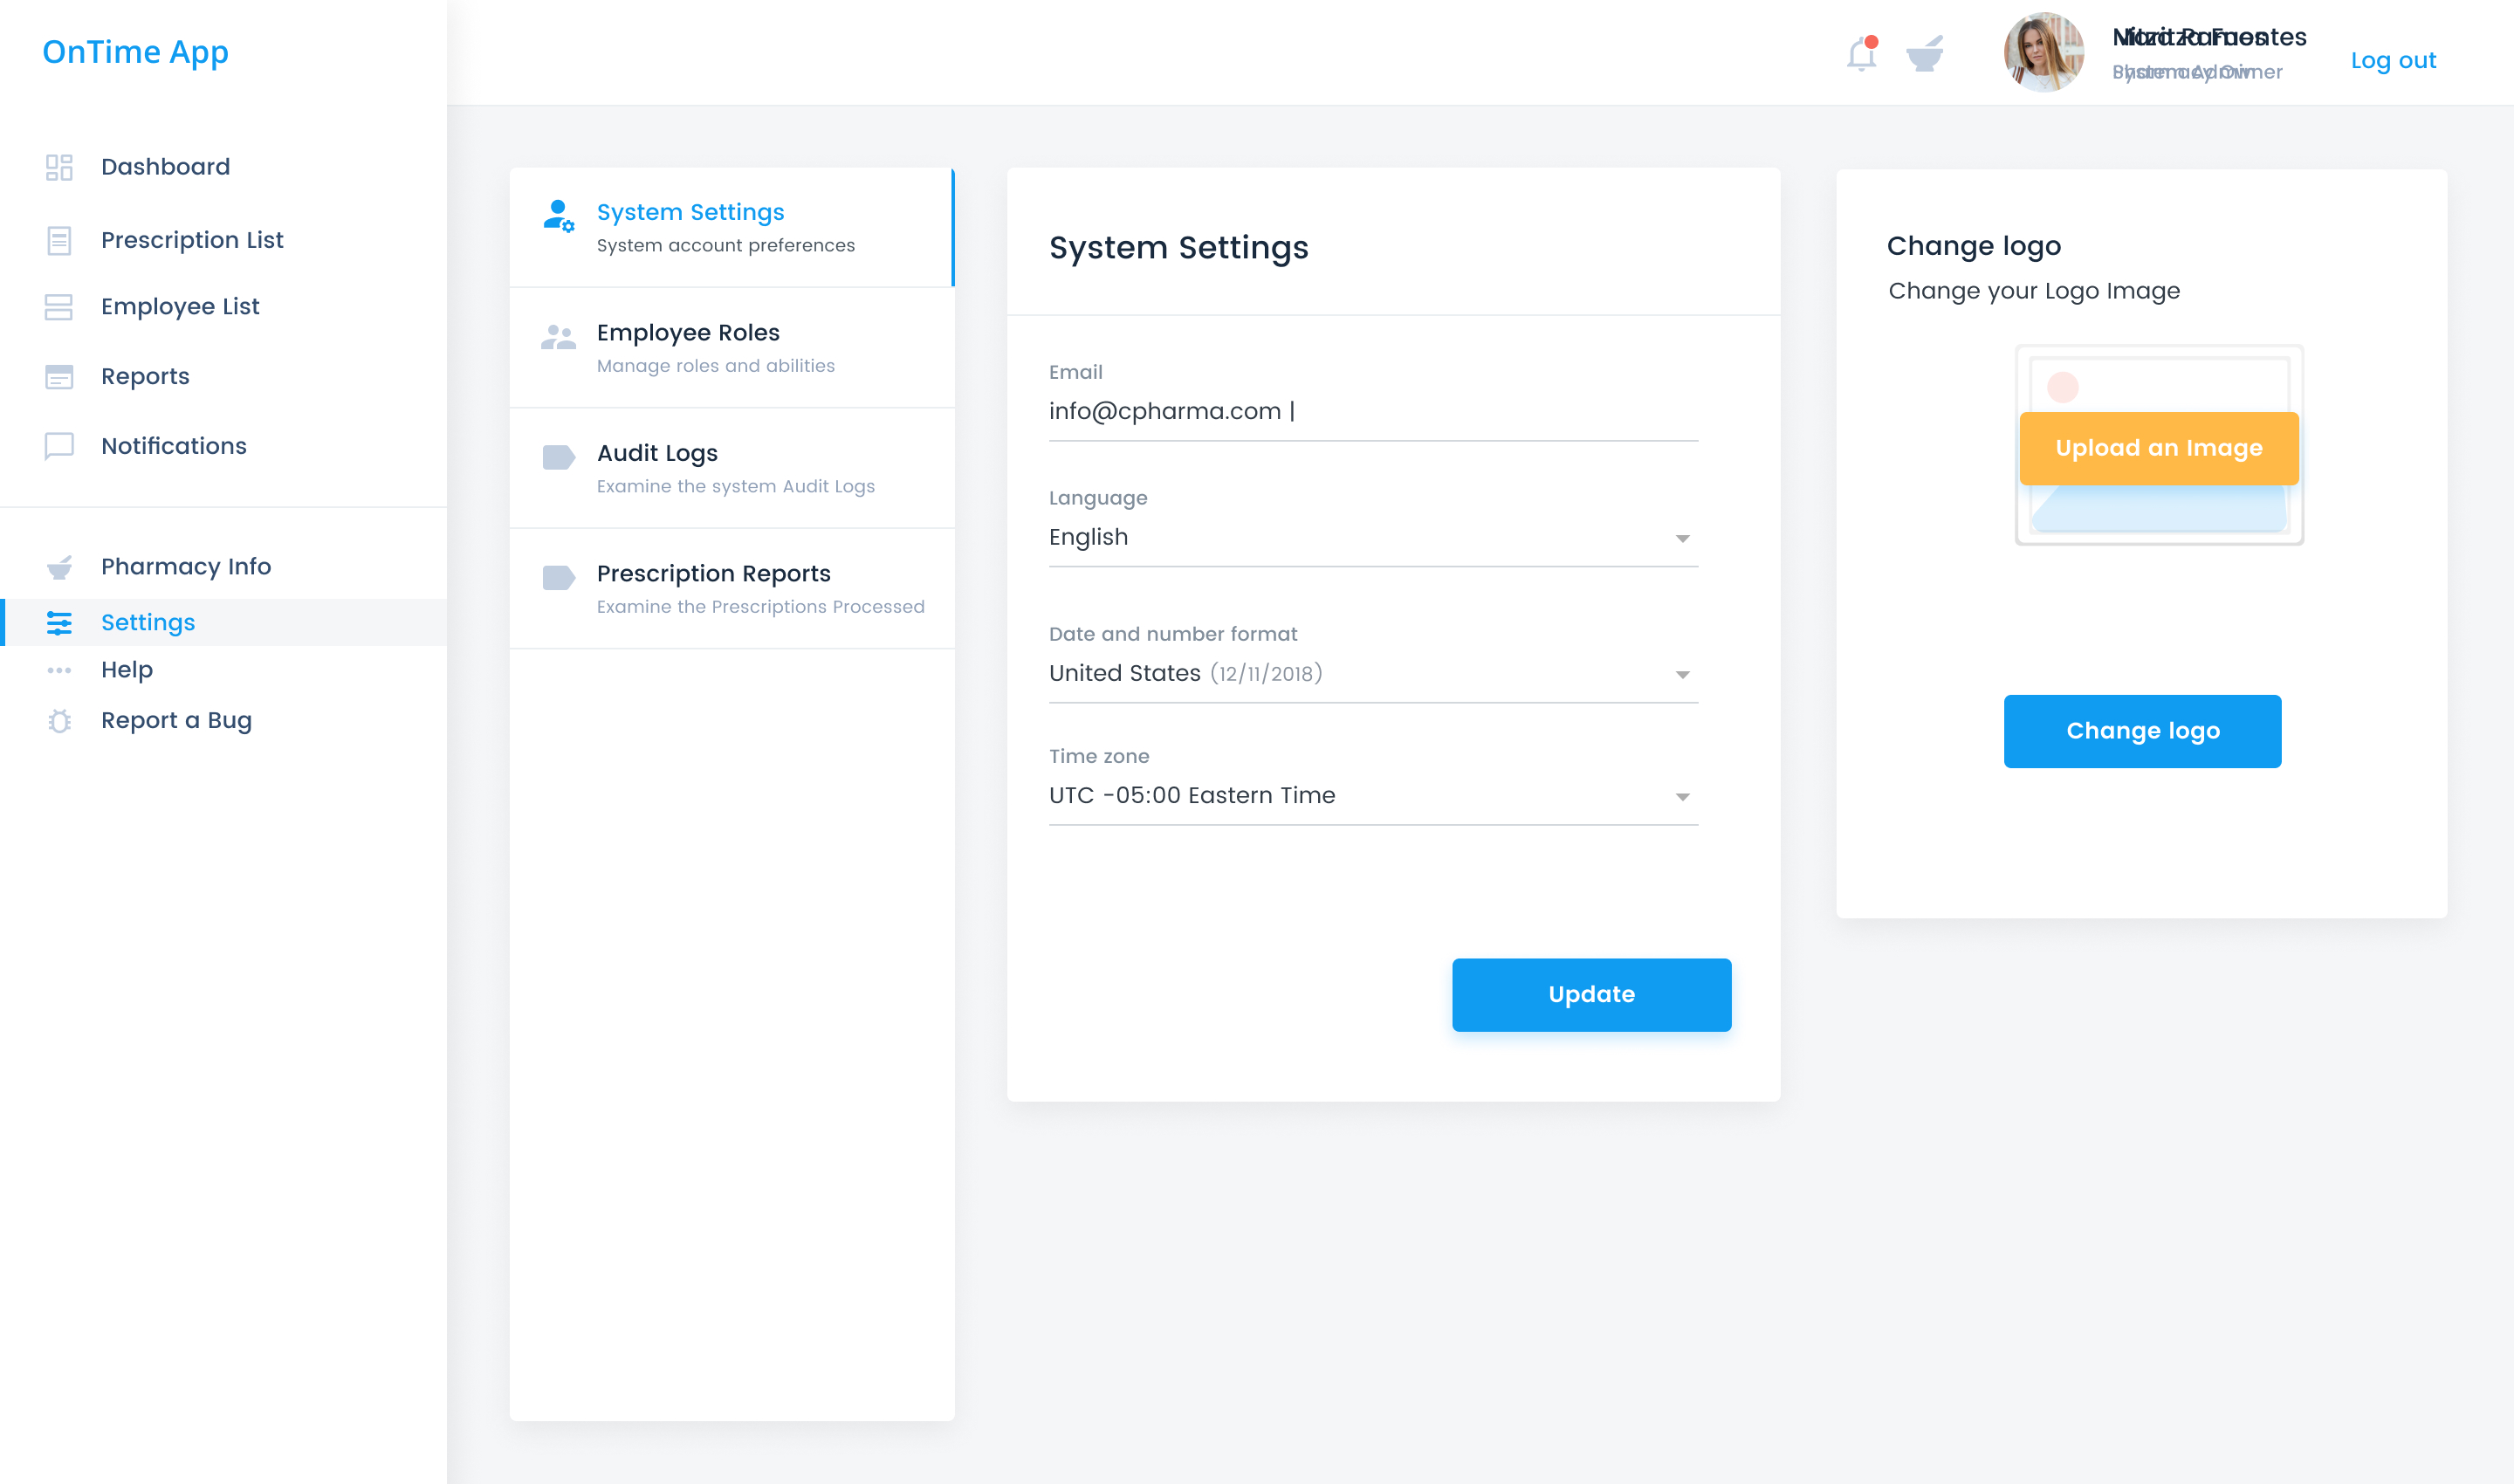This screenshot has width=2514, height=1484.
Task: Click the Prescription Reports tag icon
Action: [558, 577]
